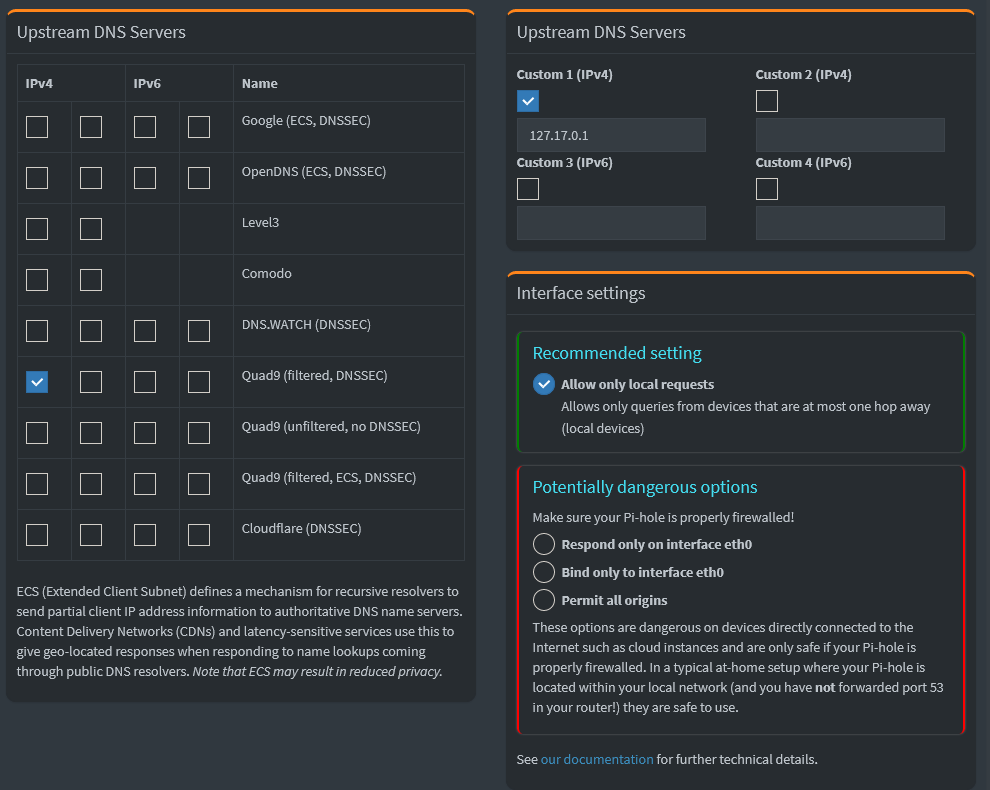Select Respond only on interface eth0
Image resolution: width=990 pixels, height=790 pixels.
pyautogui.click(x=544, y=544)
